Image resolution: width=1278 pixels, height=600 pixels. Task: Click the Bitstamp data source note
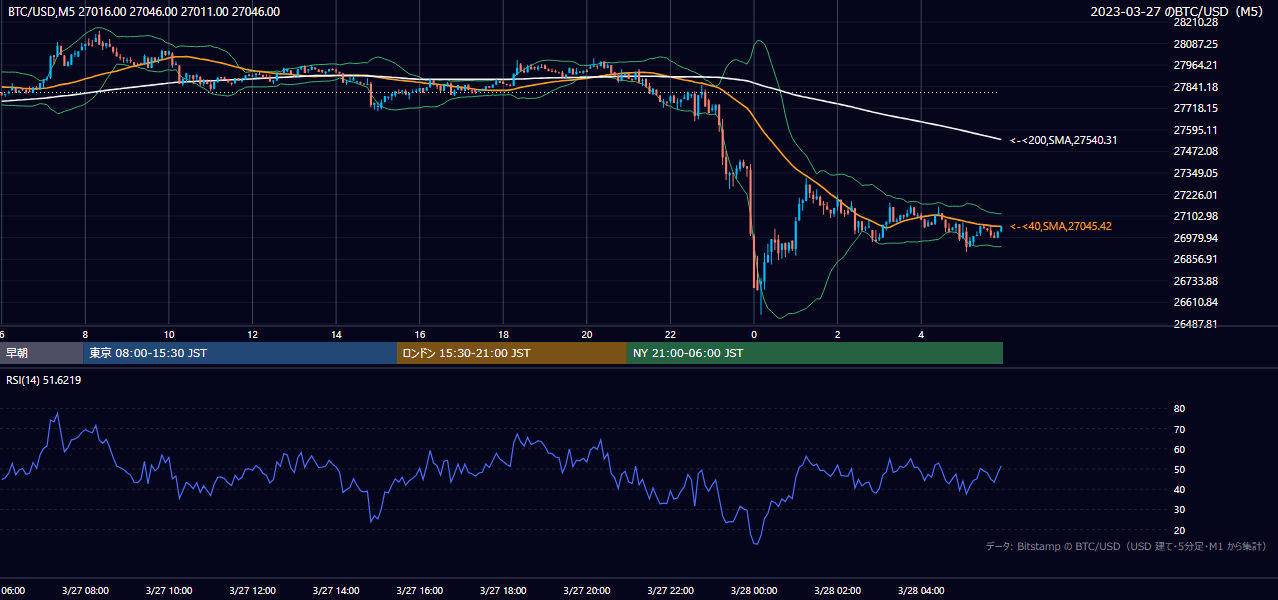click(1126, 547)
